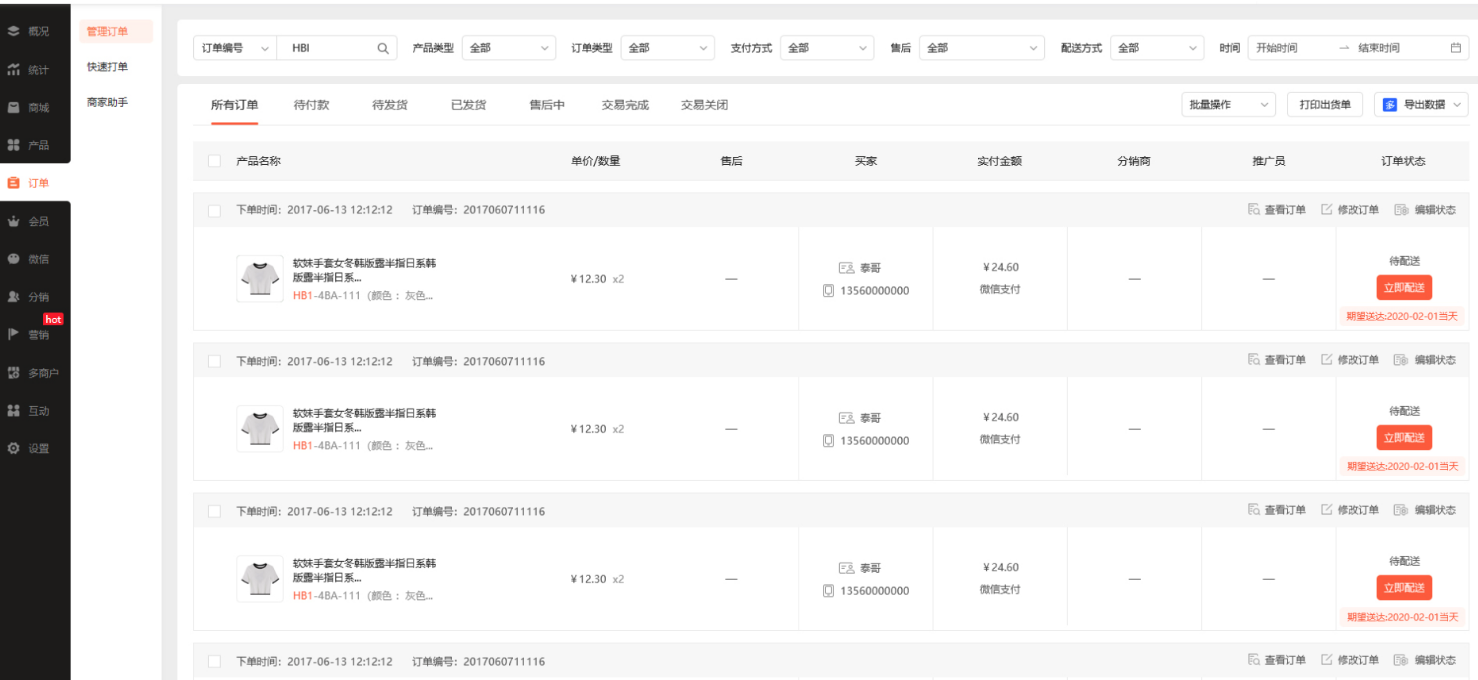1478x680 pixels.
Task: Click 立即配送 on the second order
Action: [x=1404, y=438]
